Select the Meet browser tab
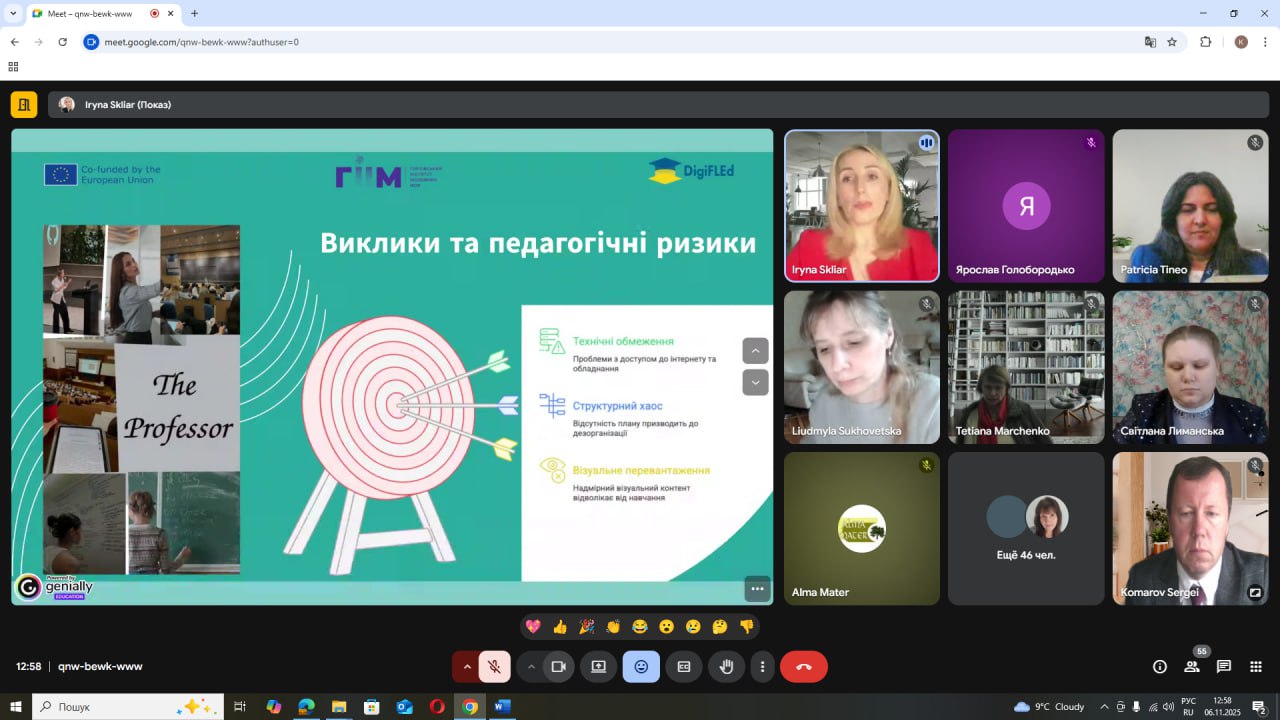The image size is (1280, 720). click(x=88, y=14)
